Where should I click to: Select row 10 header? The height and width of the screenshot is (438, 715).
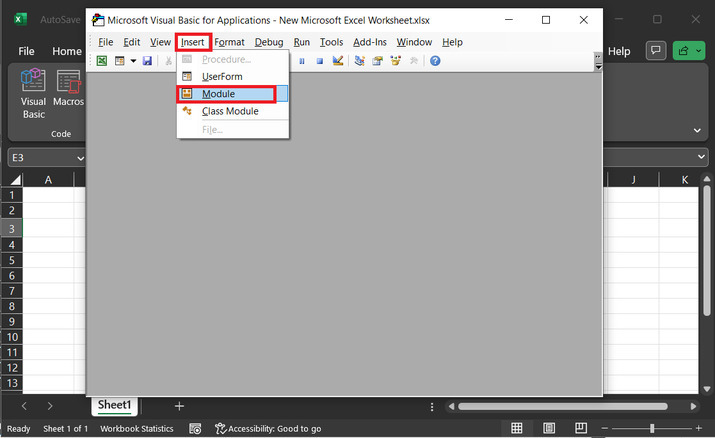point(12,337)
